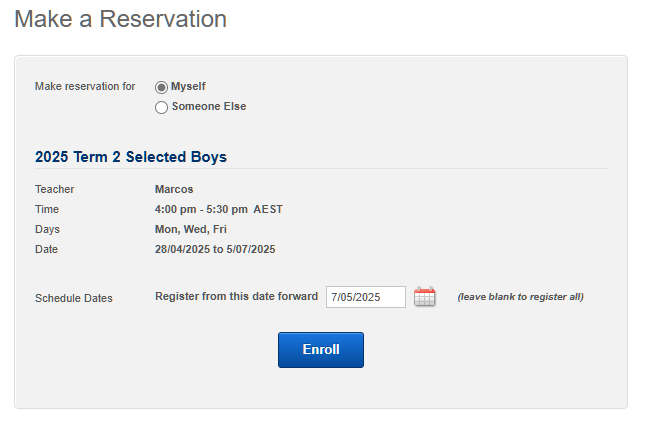This screenshot has height=421, width=646.
Task: Select the Myself radio button
Action: click(x=161, y=87)
